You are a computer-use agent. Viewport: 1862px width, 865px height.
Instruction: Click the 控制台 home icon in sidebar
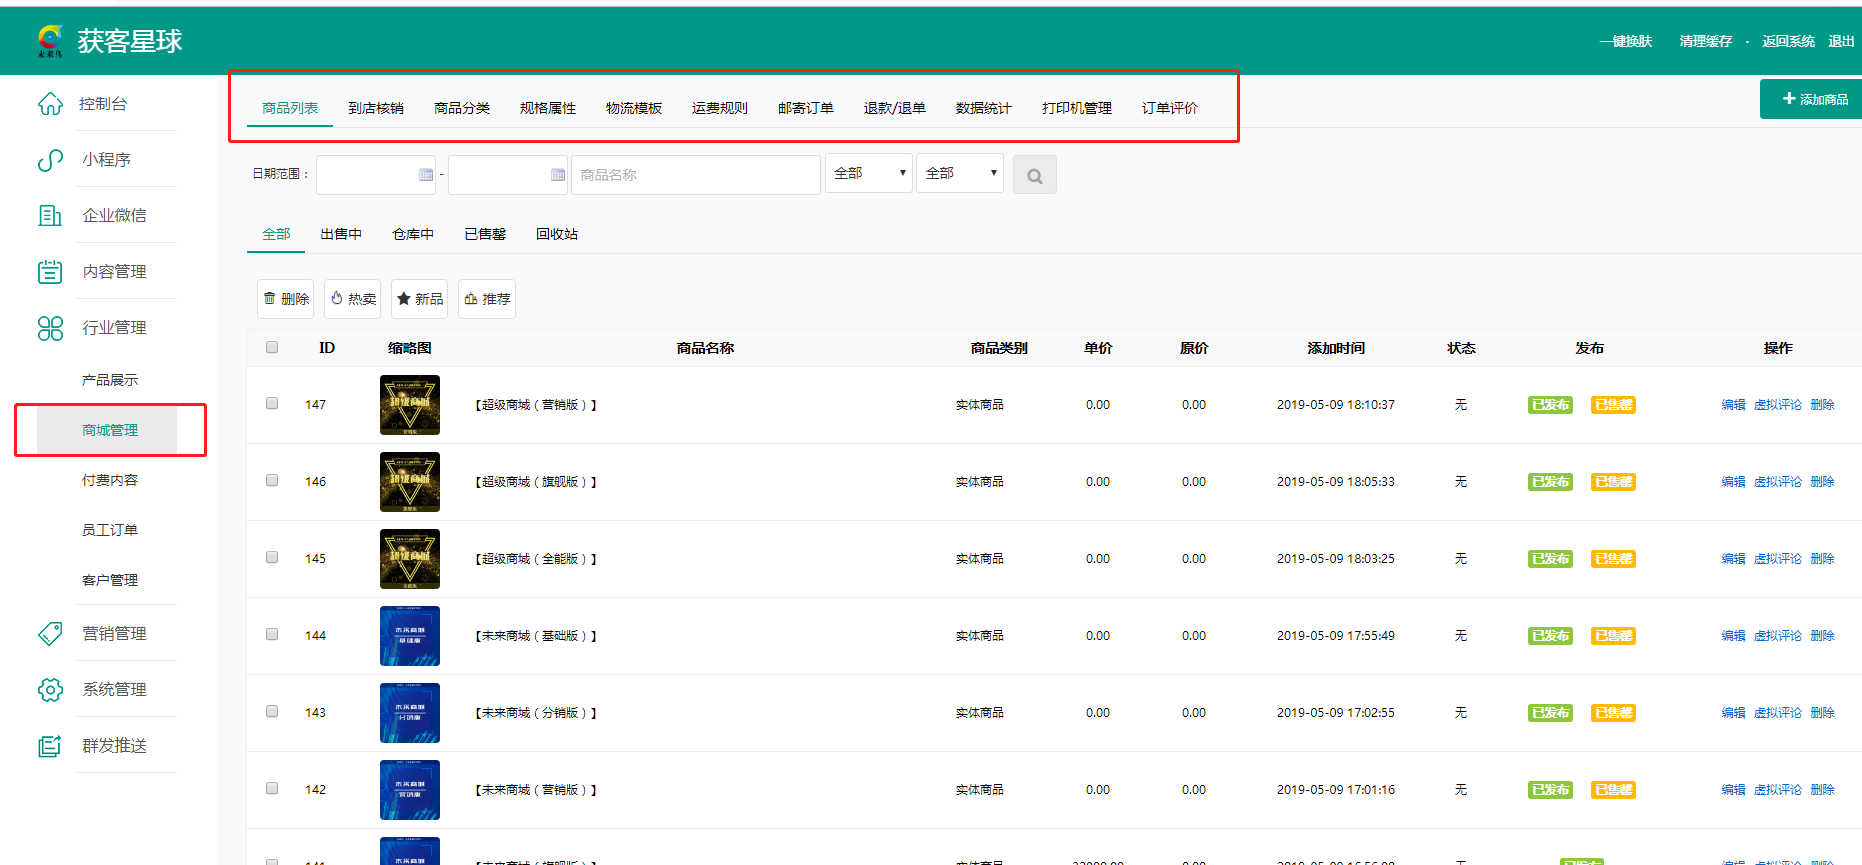tap(50, 104)
